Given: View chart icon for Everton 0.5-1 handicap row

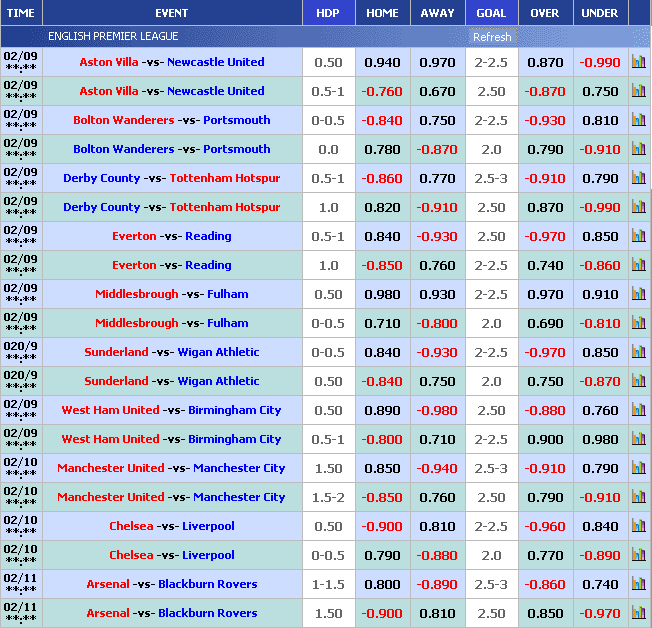Looking at the screenshot, I should pyautogui.click(x=638, y=236).
